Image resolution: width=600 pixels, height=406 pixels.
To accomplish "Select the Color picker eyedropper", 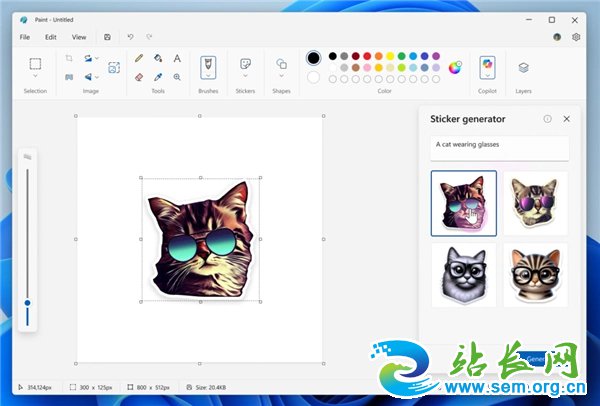I will [x=158, y=76].
